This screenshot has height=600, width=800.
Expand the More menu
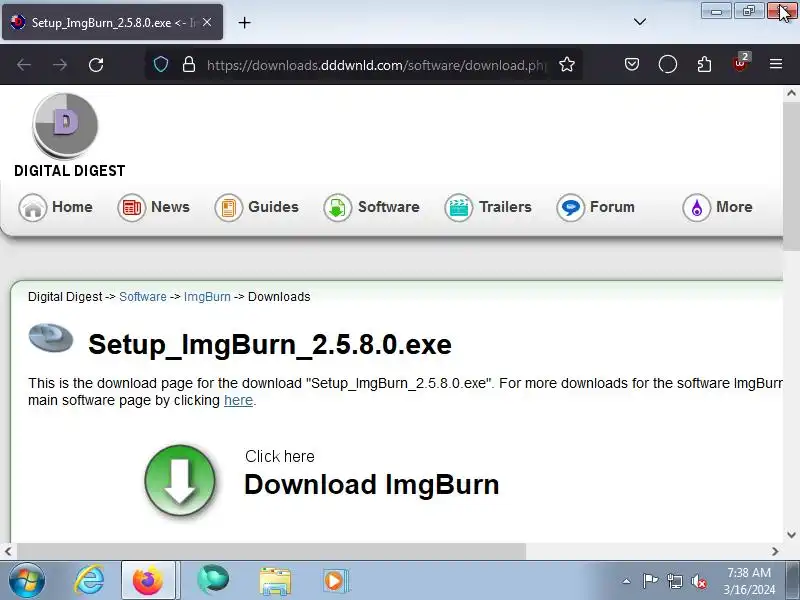point(717,208)
